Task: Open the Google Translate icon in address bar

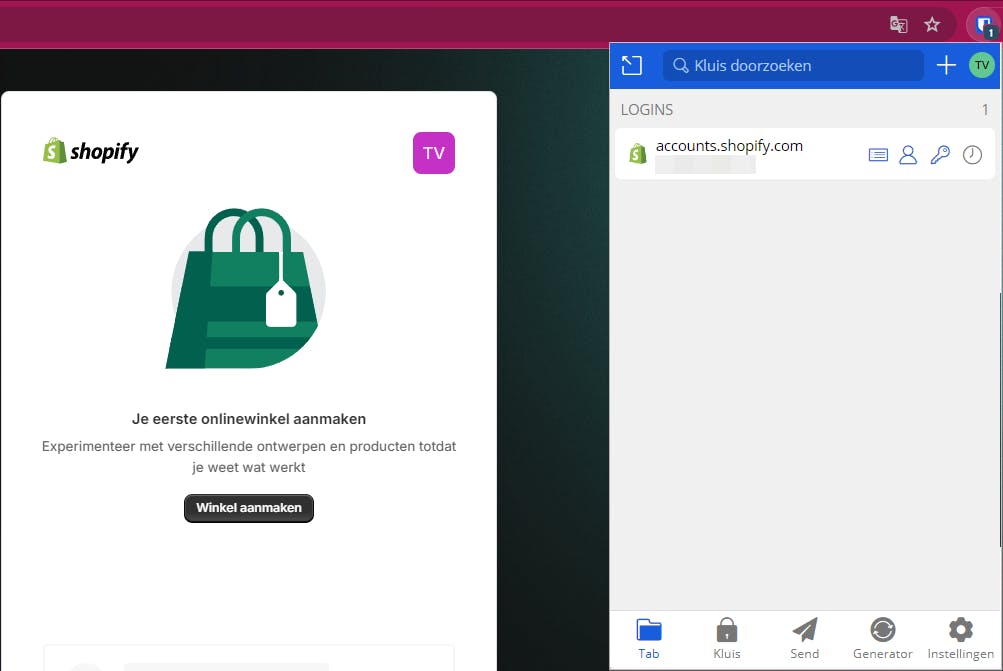Action: click(x=899, y=25)
